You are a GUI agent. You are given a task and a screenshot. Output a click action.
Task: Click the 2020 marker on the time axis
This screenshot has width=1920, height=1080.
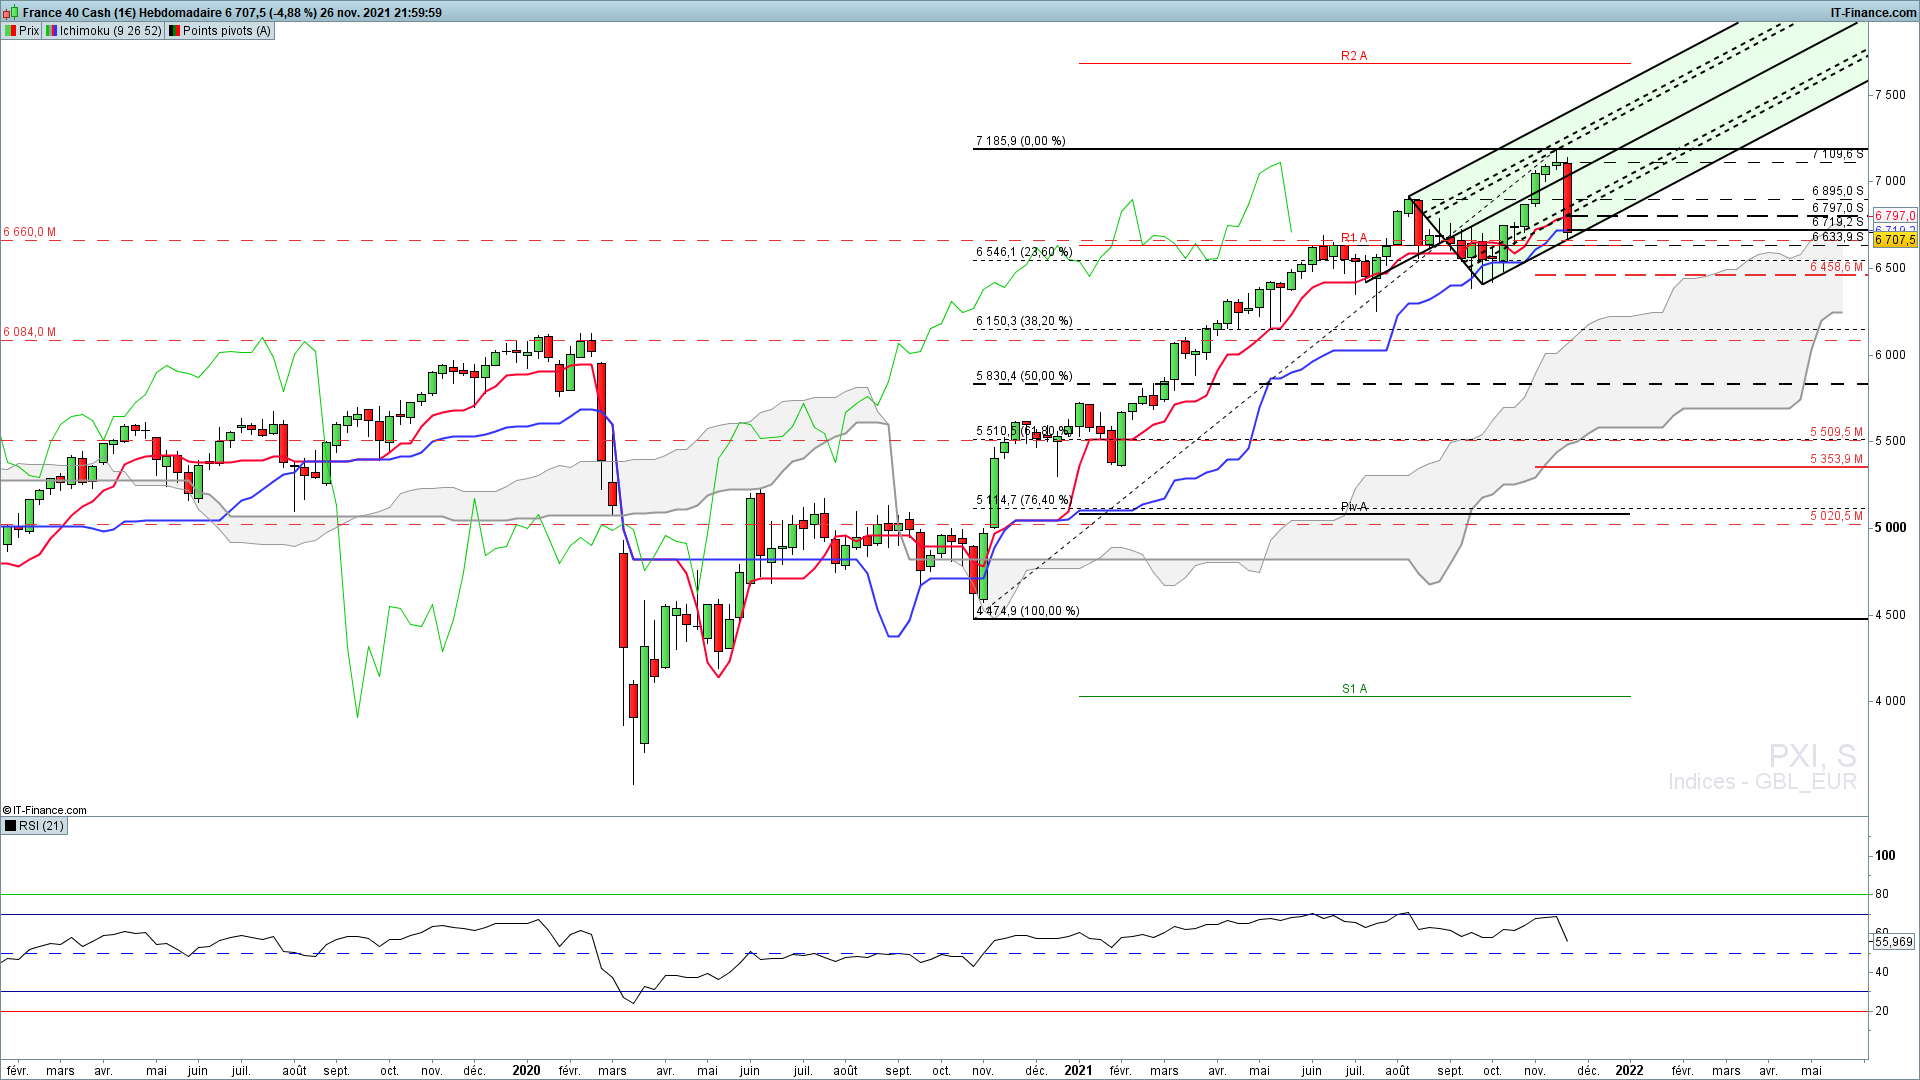click(x=526, y=1070)
